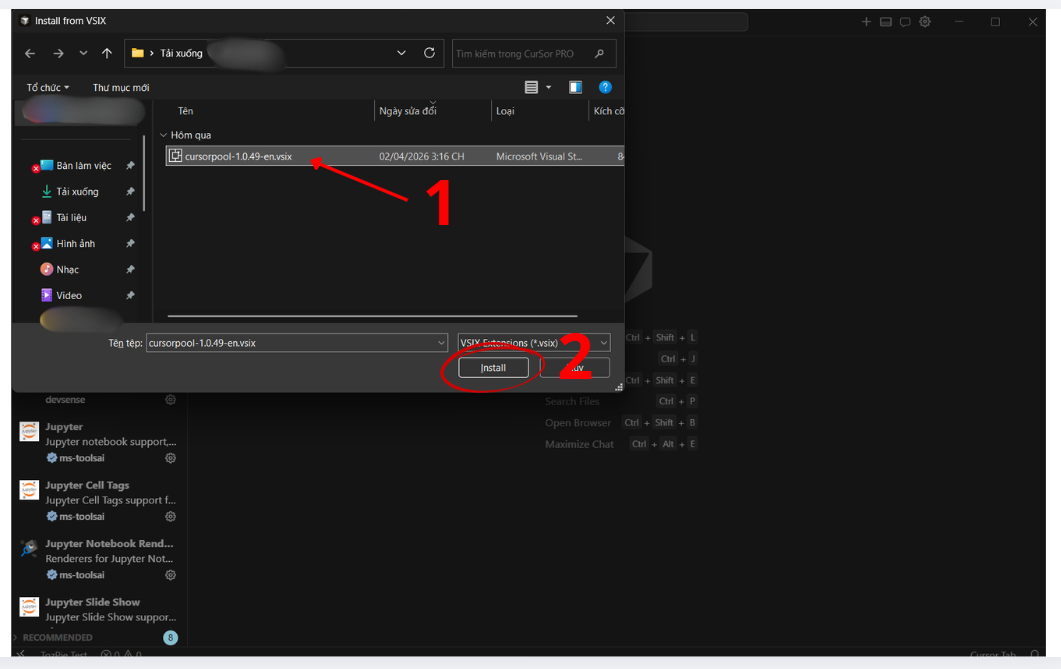Open Tải xuống in the sidebar
Screen dimensions: 1061x669
click(x=77, y=191)
